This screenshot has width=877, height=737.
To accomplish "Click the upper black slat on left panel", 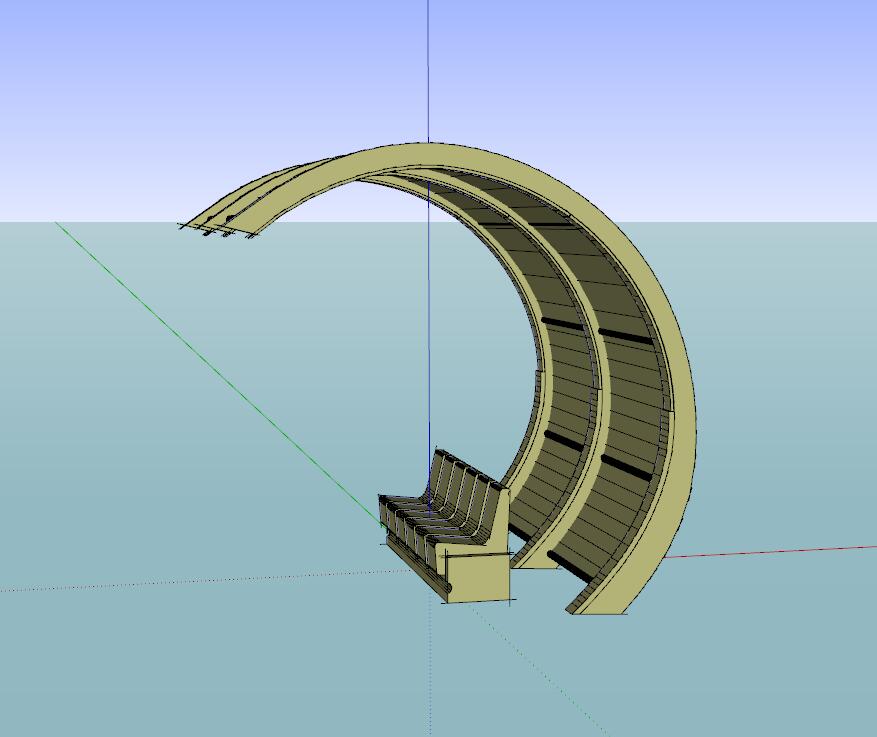I will (x=562, y=325).
